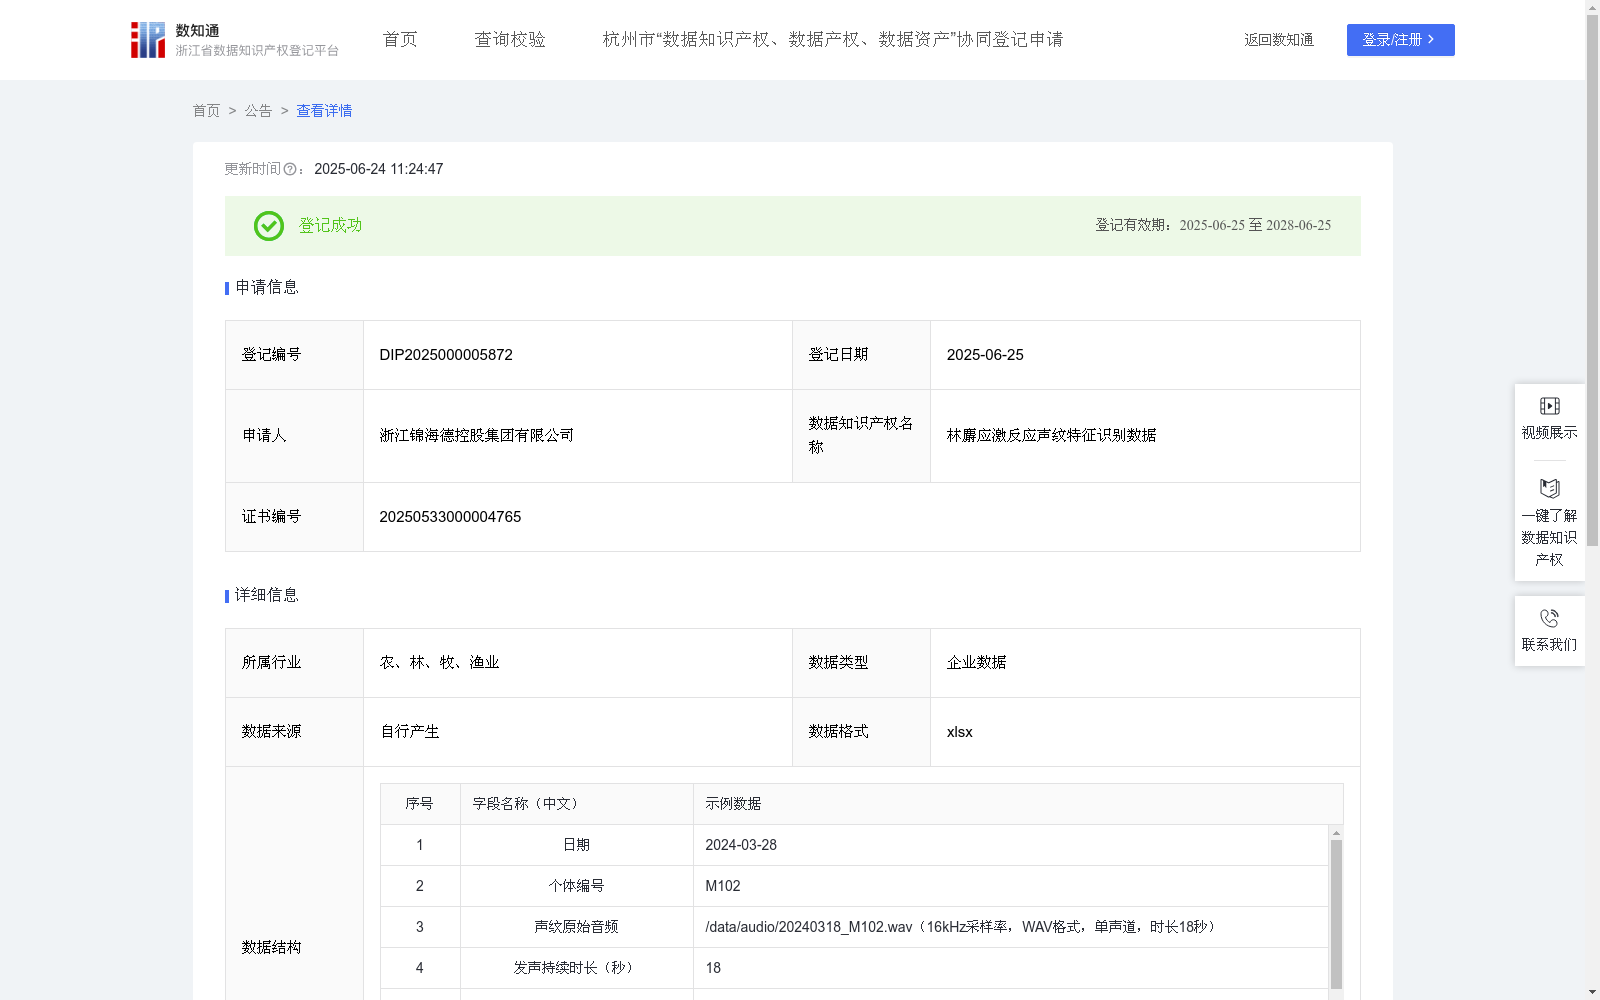Click the name 林麝应激反应声纹特征识别数据

1052,436
